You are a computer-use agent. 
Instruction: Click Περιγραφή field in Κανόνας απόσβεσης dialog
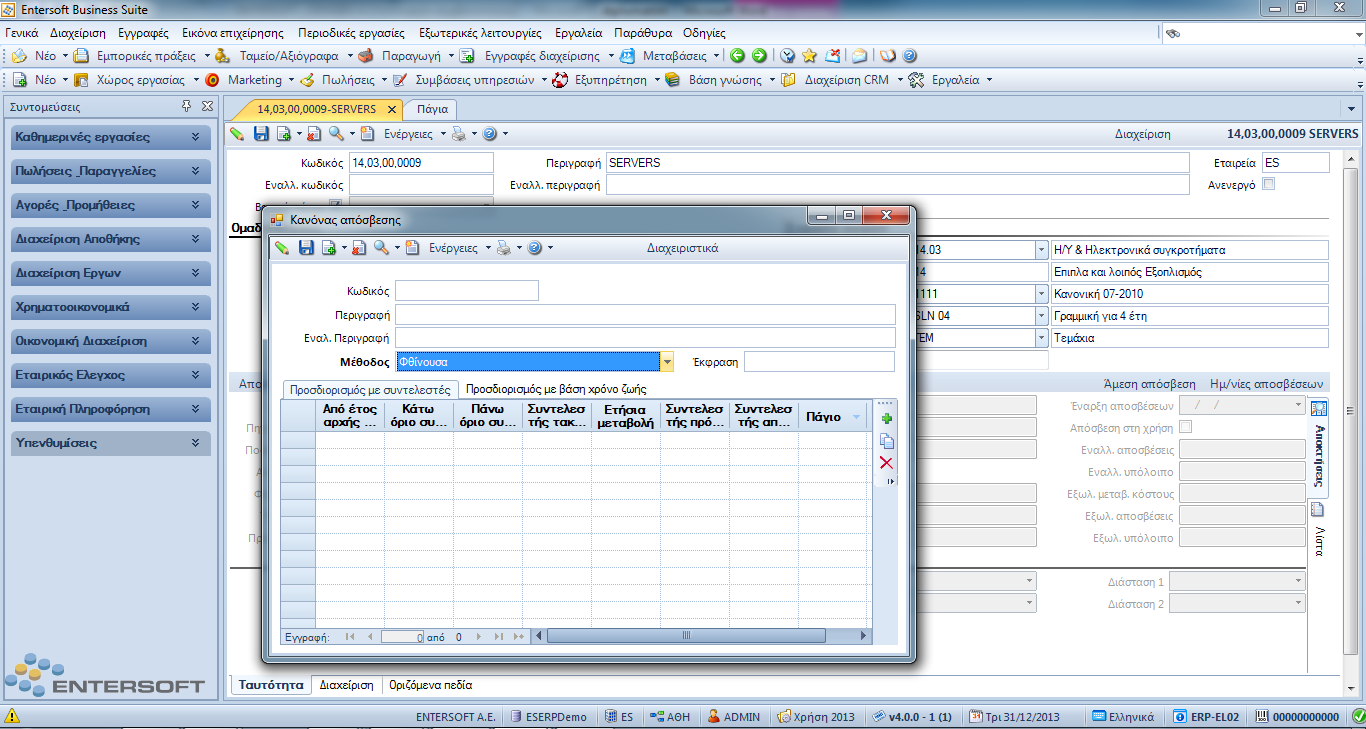645,315
